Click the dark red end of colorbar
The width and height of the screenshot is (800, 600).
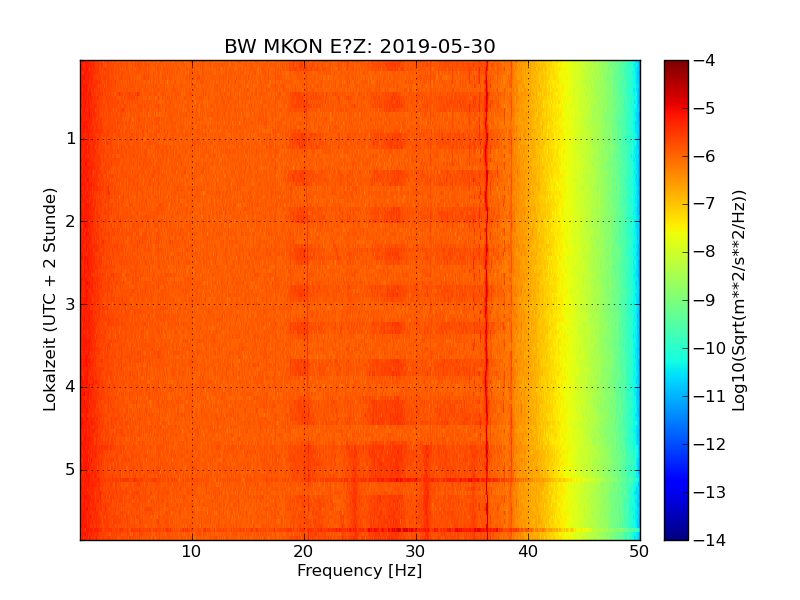(677, 66)
